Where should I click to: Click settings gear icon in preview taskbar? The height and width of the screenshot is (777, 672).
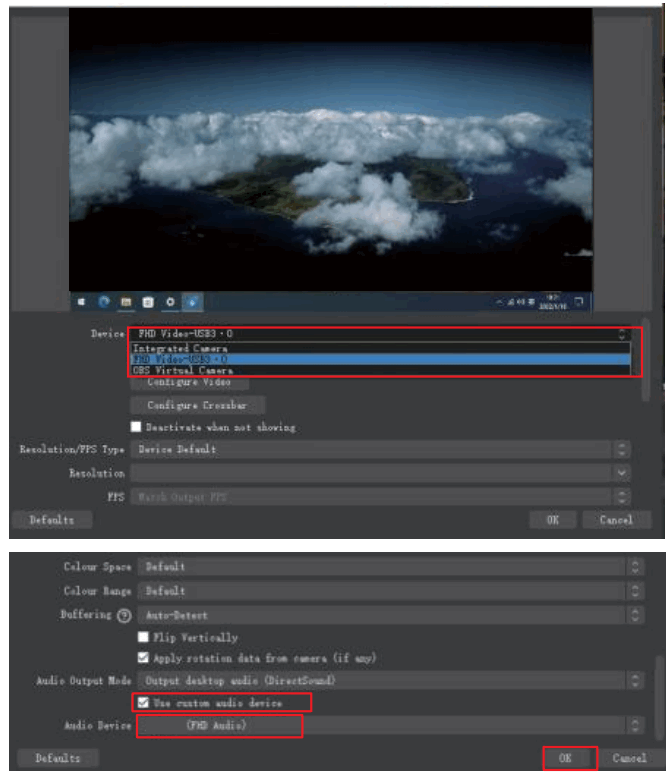(170, 302)
